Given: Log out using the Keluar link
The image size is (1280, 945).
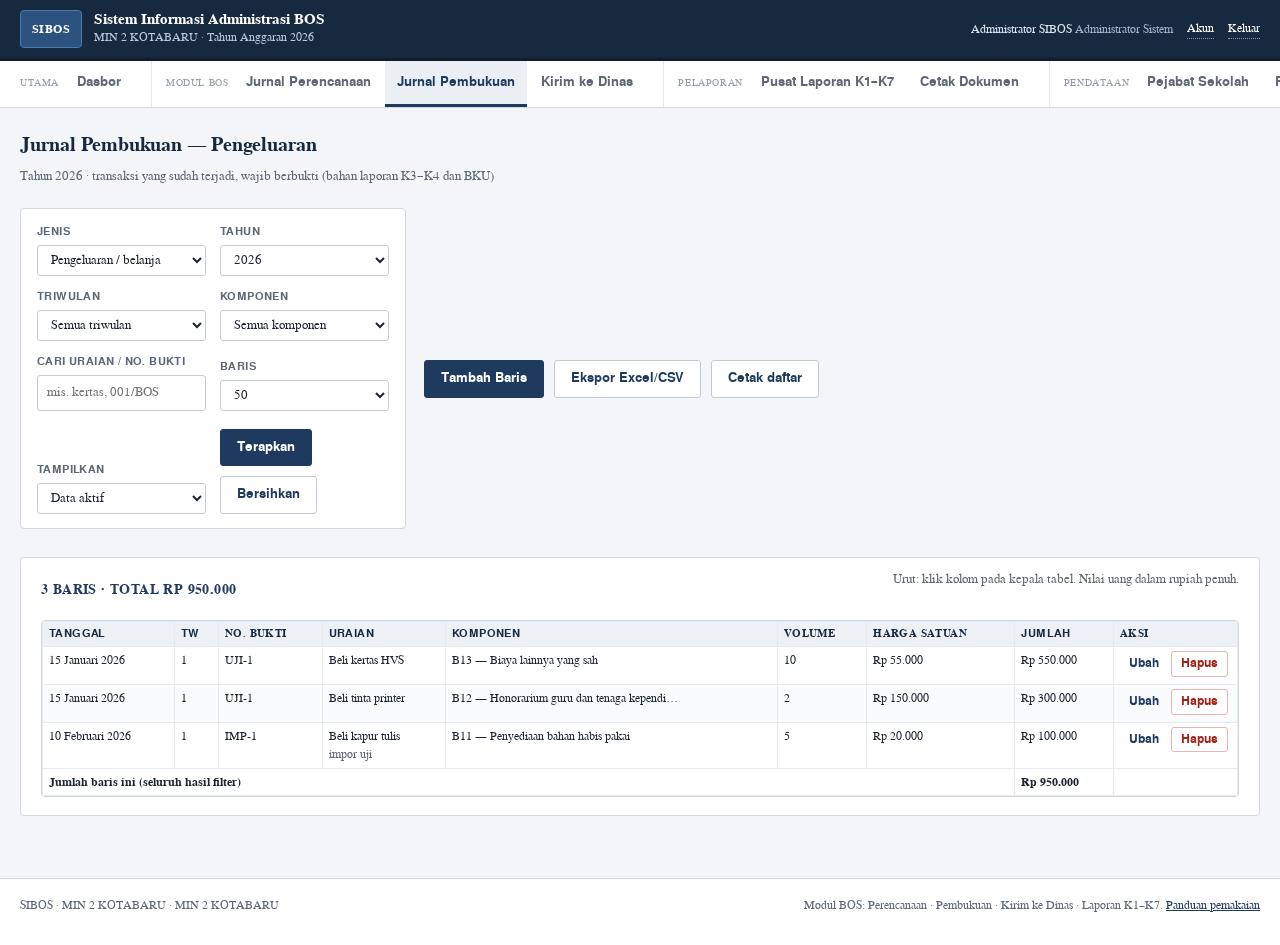Looking at the screenshot, I should 1244,29.
